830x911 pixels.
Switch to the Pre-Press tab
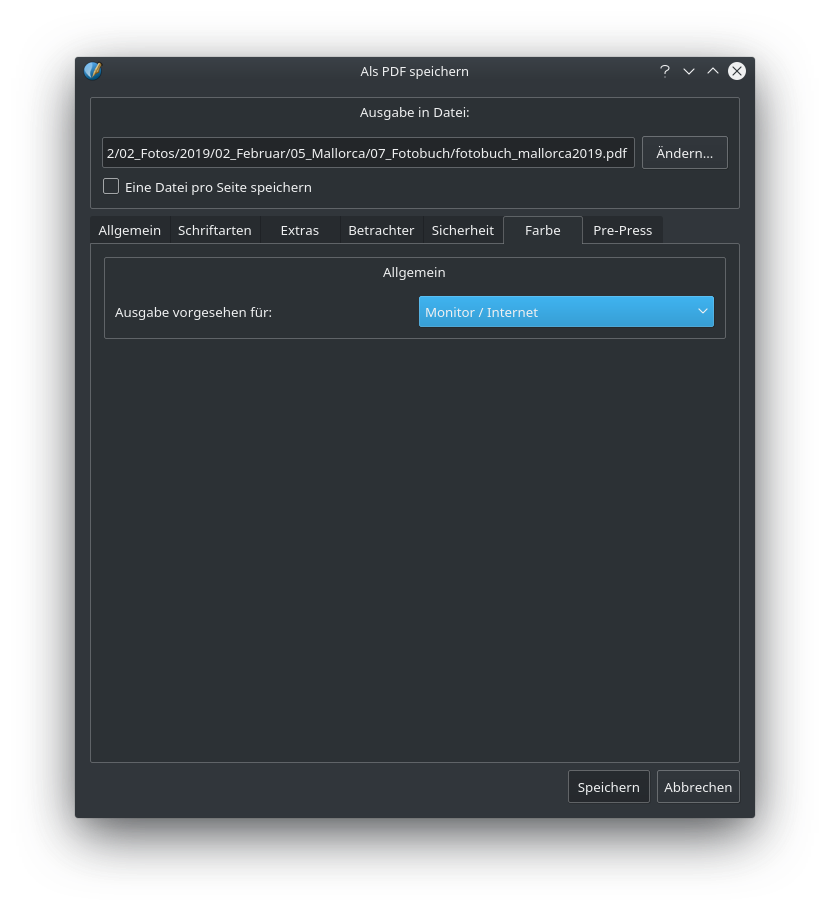(622, 230)
